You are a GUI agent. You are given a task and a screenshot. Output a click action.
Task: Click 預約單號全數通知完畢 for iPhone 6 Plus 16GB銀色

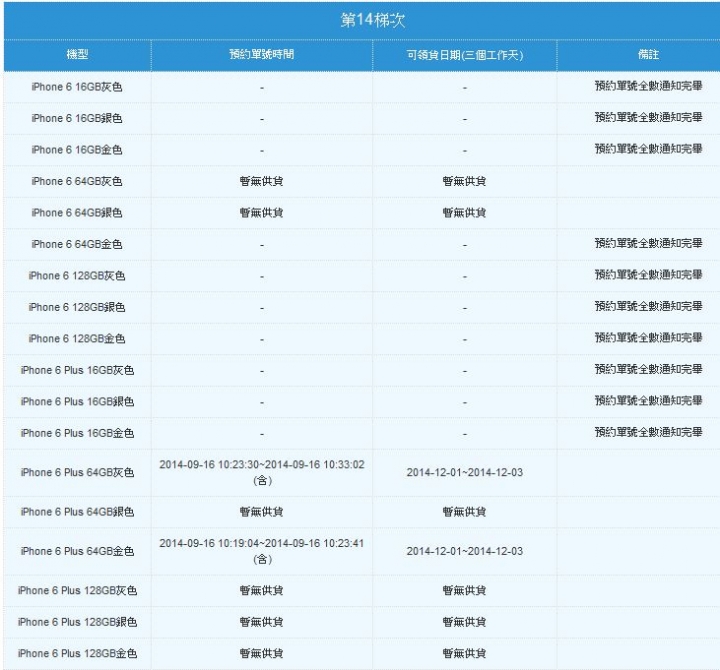tap(648, 400)
